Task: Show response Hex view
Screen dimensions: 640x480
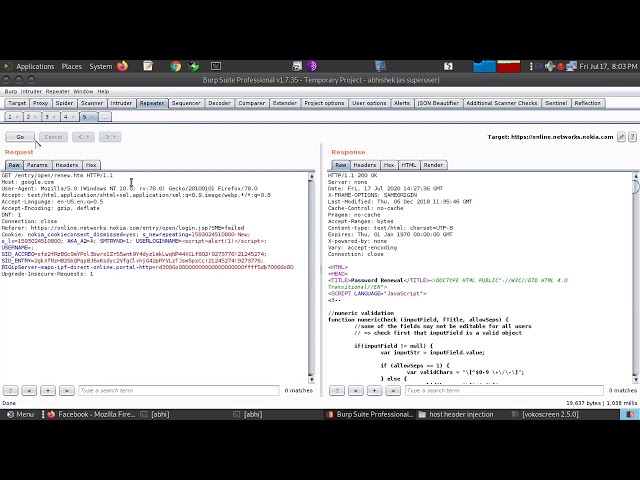Action: (389, 165)
